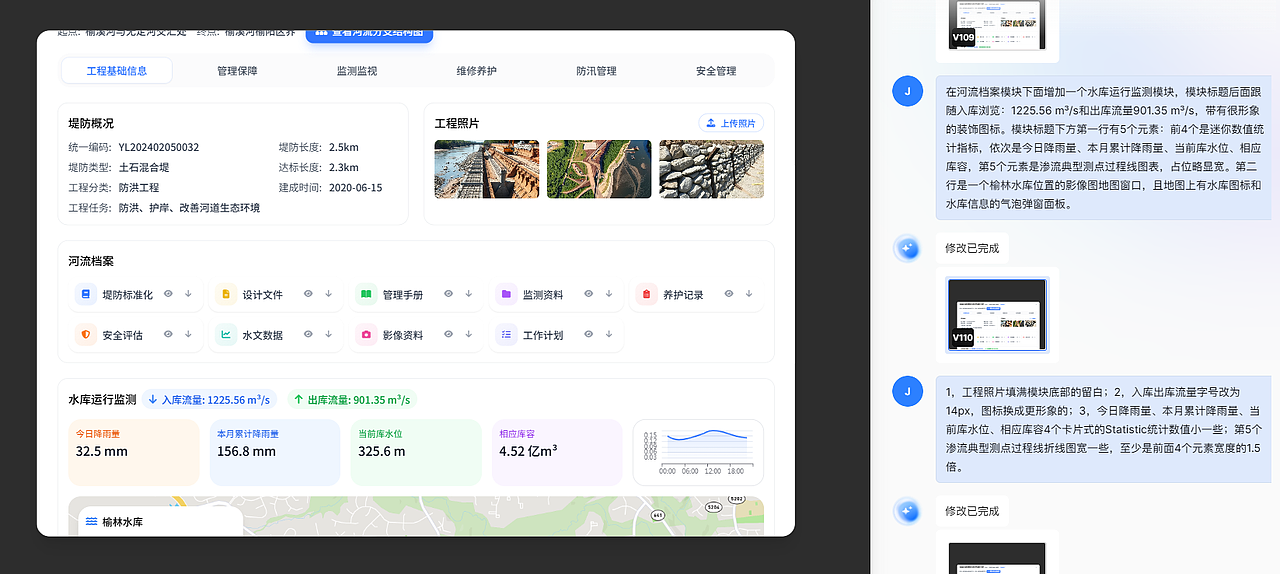Click the 榆林水库 map popup header

click(x=160, y=521)
